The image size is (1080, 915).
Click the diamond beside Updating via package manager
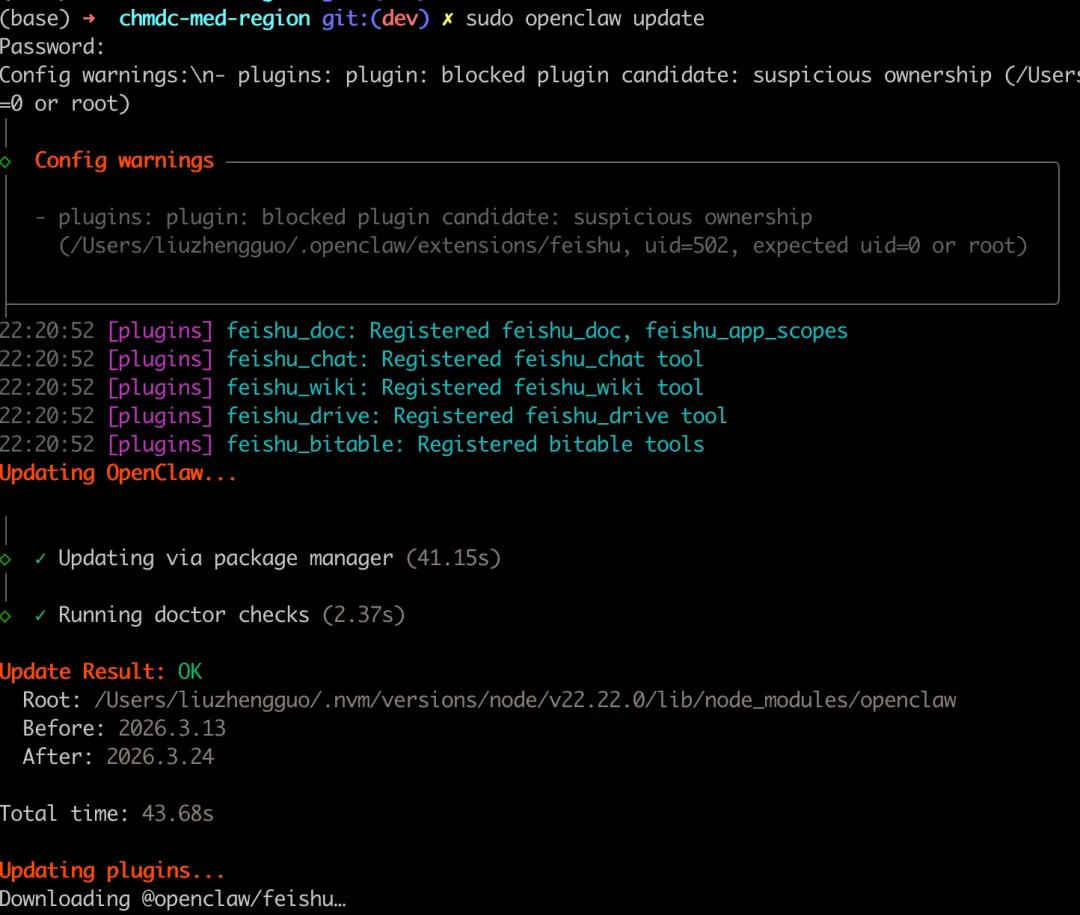point(6,559)
